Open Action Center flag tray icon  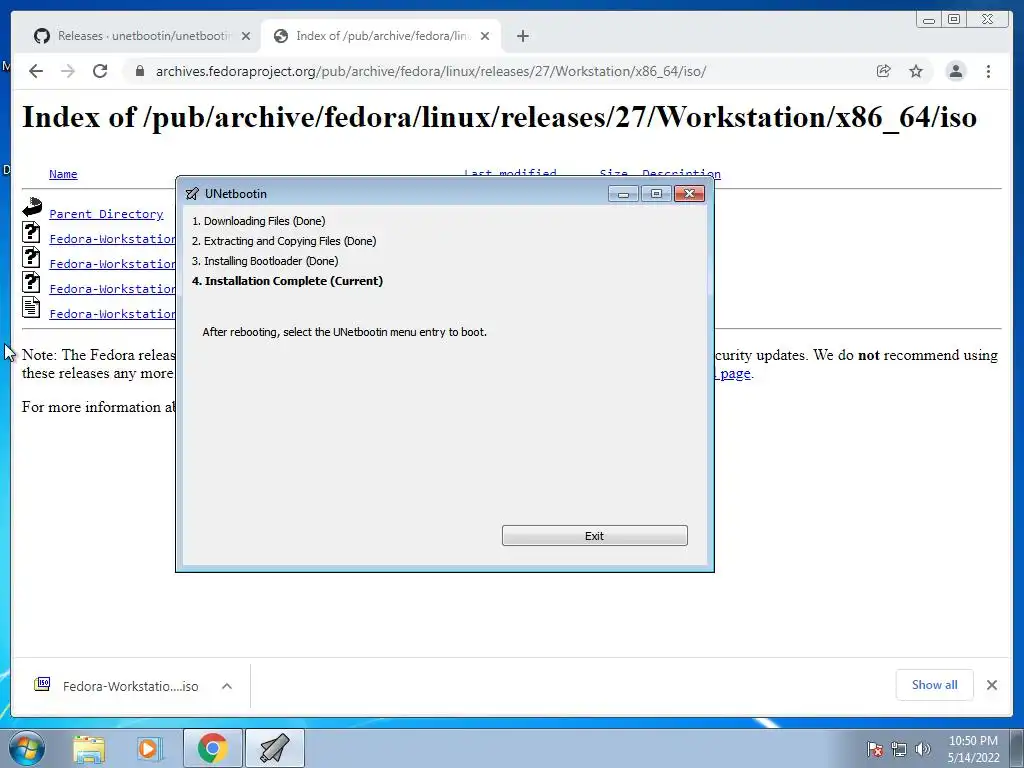pos(875,749)
